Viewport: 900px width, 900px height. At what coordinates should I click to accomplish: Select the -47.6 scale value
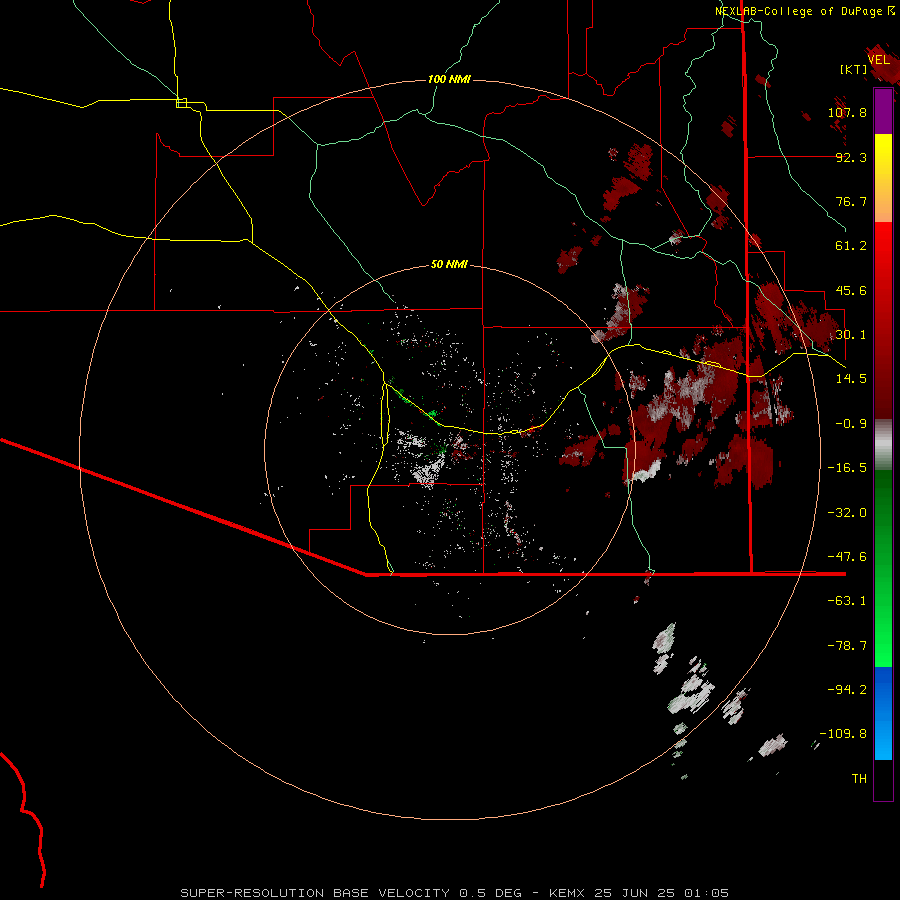tap(847, 557)
